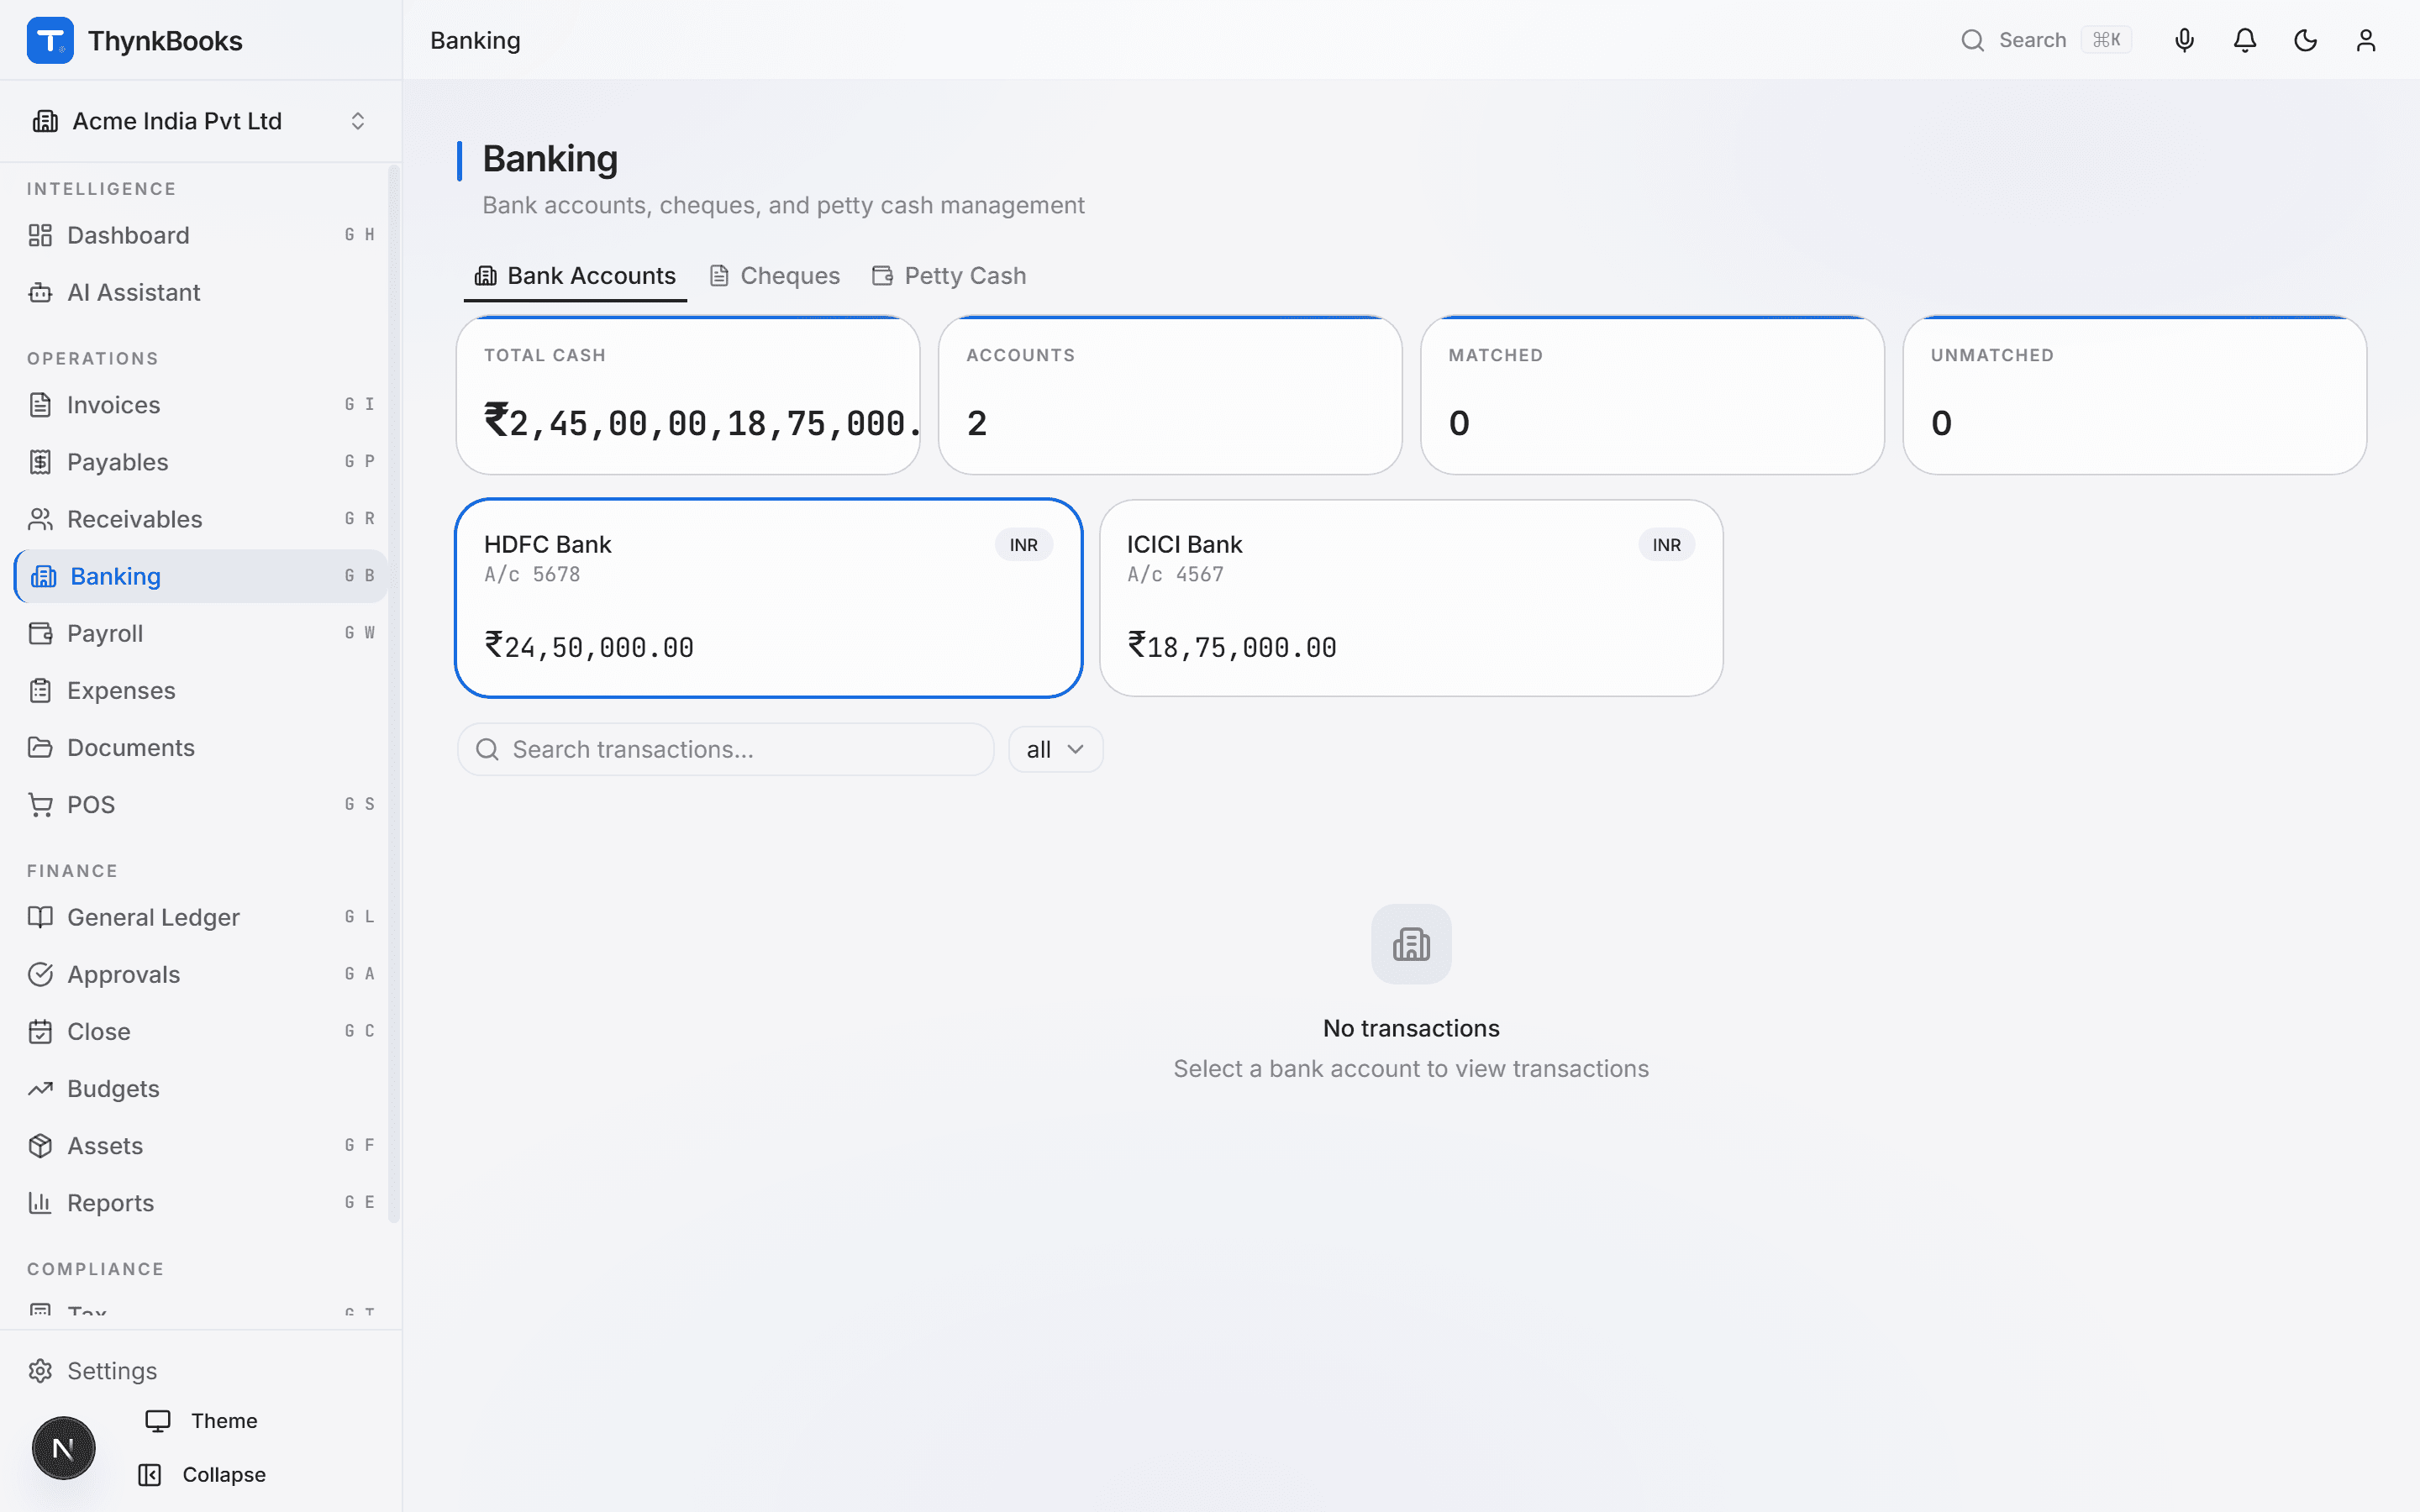Click the Invoices document icon

click(x=40, y=405)
